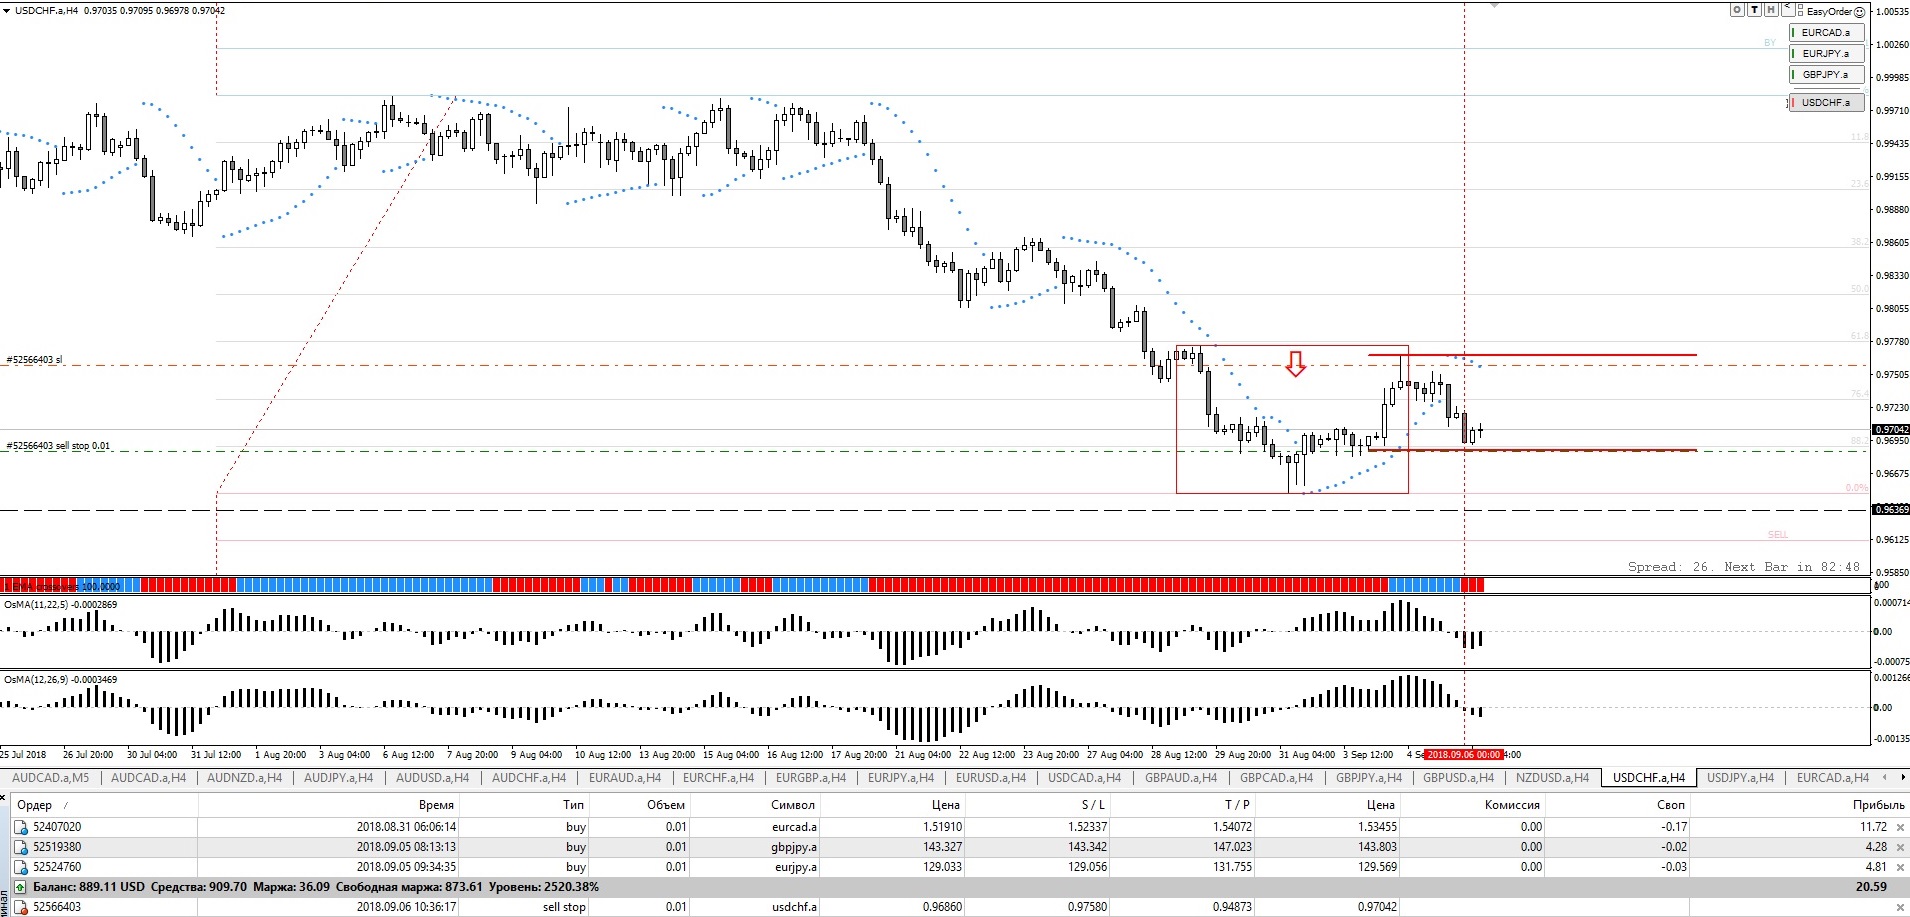
Task: Close the eurcad.a order with its X
Action: tap(1900, 827)
